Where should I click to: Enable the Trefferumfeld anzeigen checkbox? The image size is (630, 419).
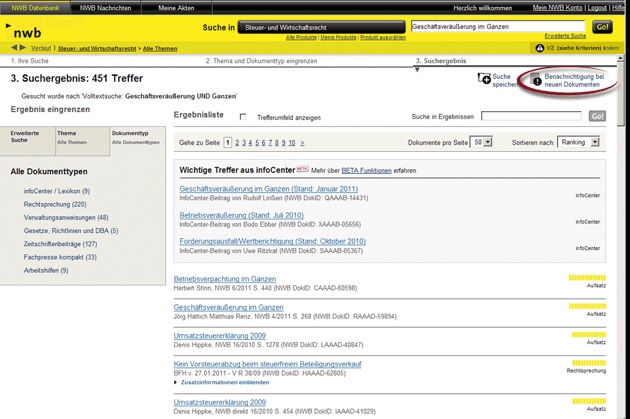243,117
